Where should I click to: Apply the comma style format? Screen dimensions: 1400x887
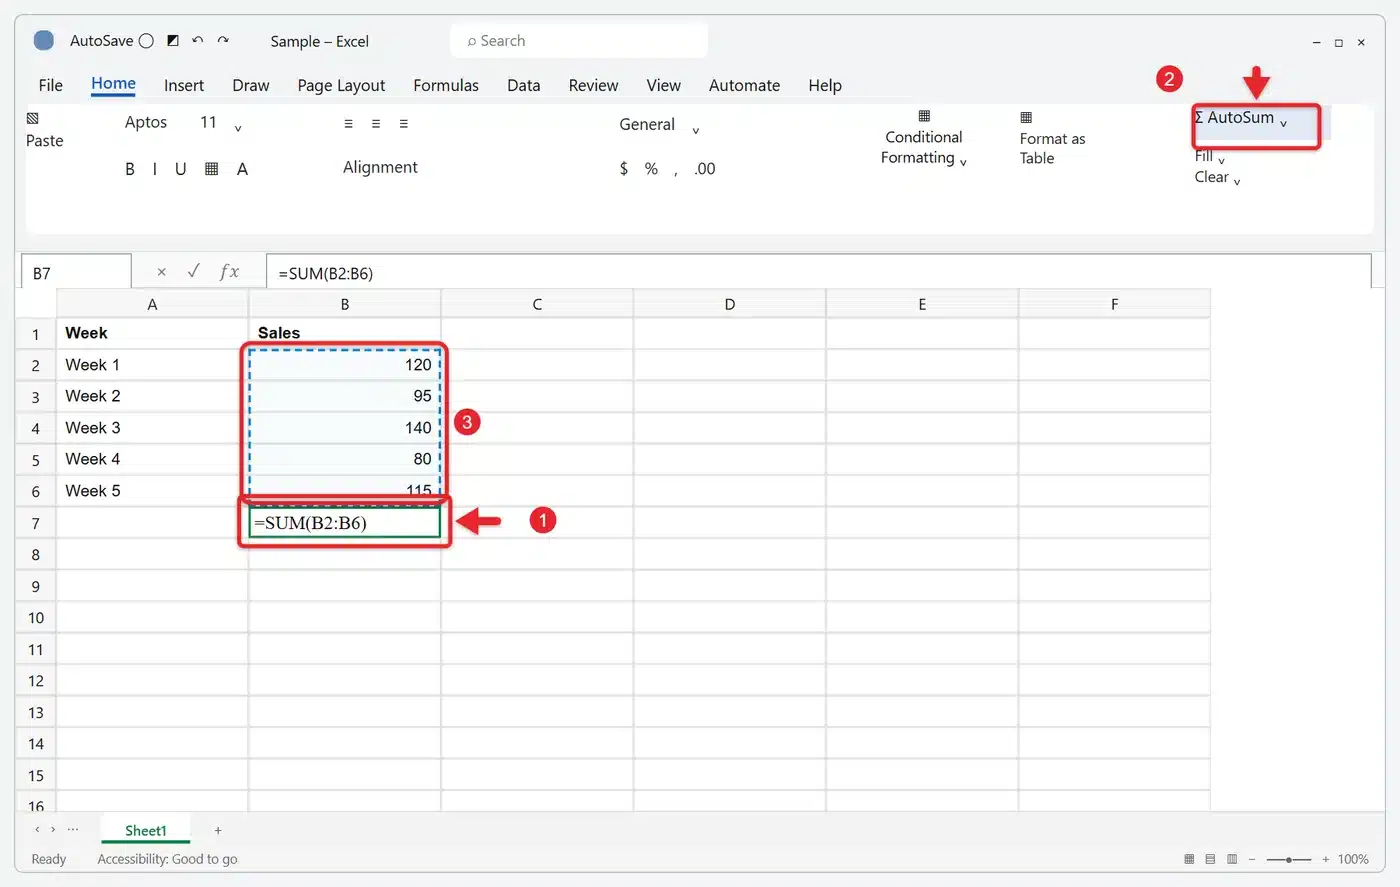(x=676, y=171)
